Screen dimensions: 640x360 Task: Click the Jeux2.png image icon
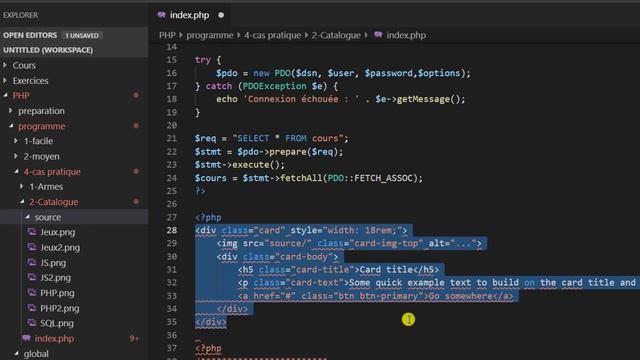pos(32,247)
